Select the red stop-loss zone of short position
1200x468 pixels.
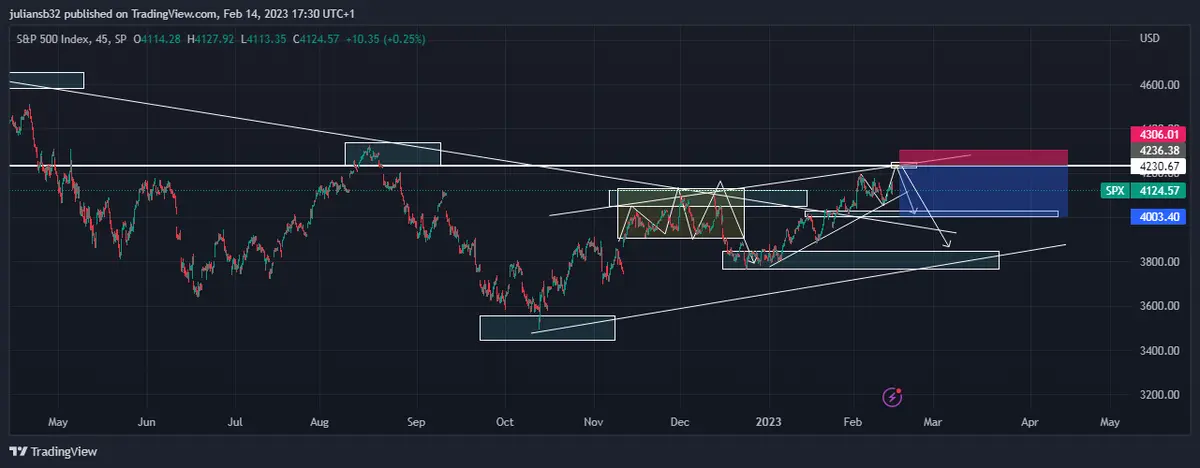point(983,157)
